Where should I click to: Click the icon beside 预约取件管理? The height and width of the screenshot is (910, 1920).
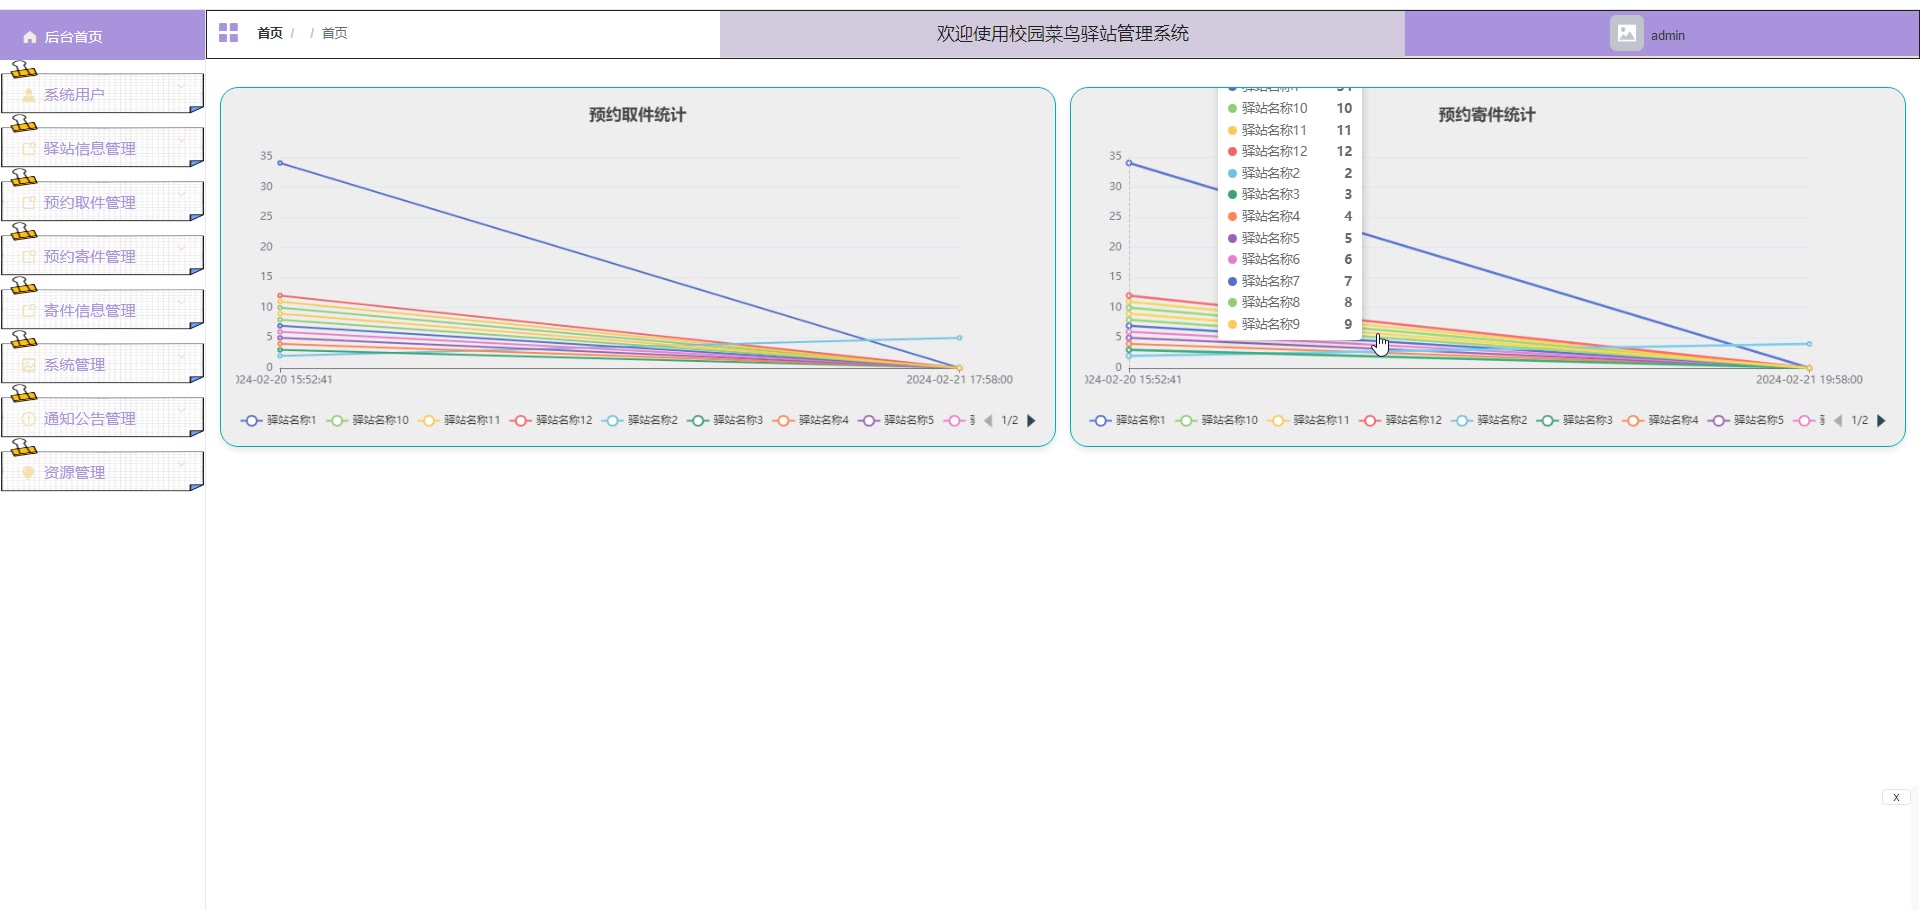29,203
